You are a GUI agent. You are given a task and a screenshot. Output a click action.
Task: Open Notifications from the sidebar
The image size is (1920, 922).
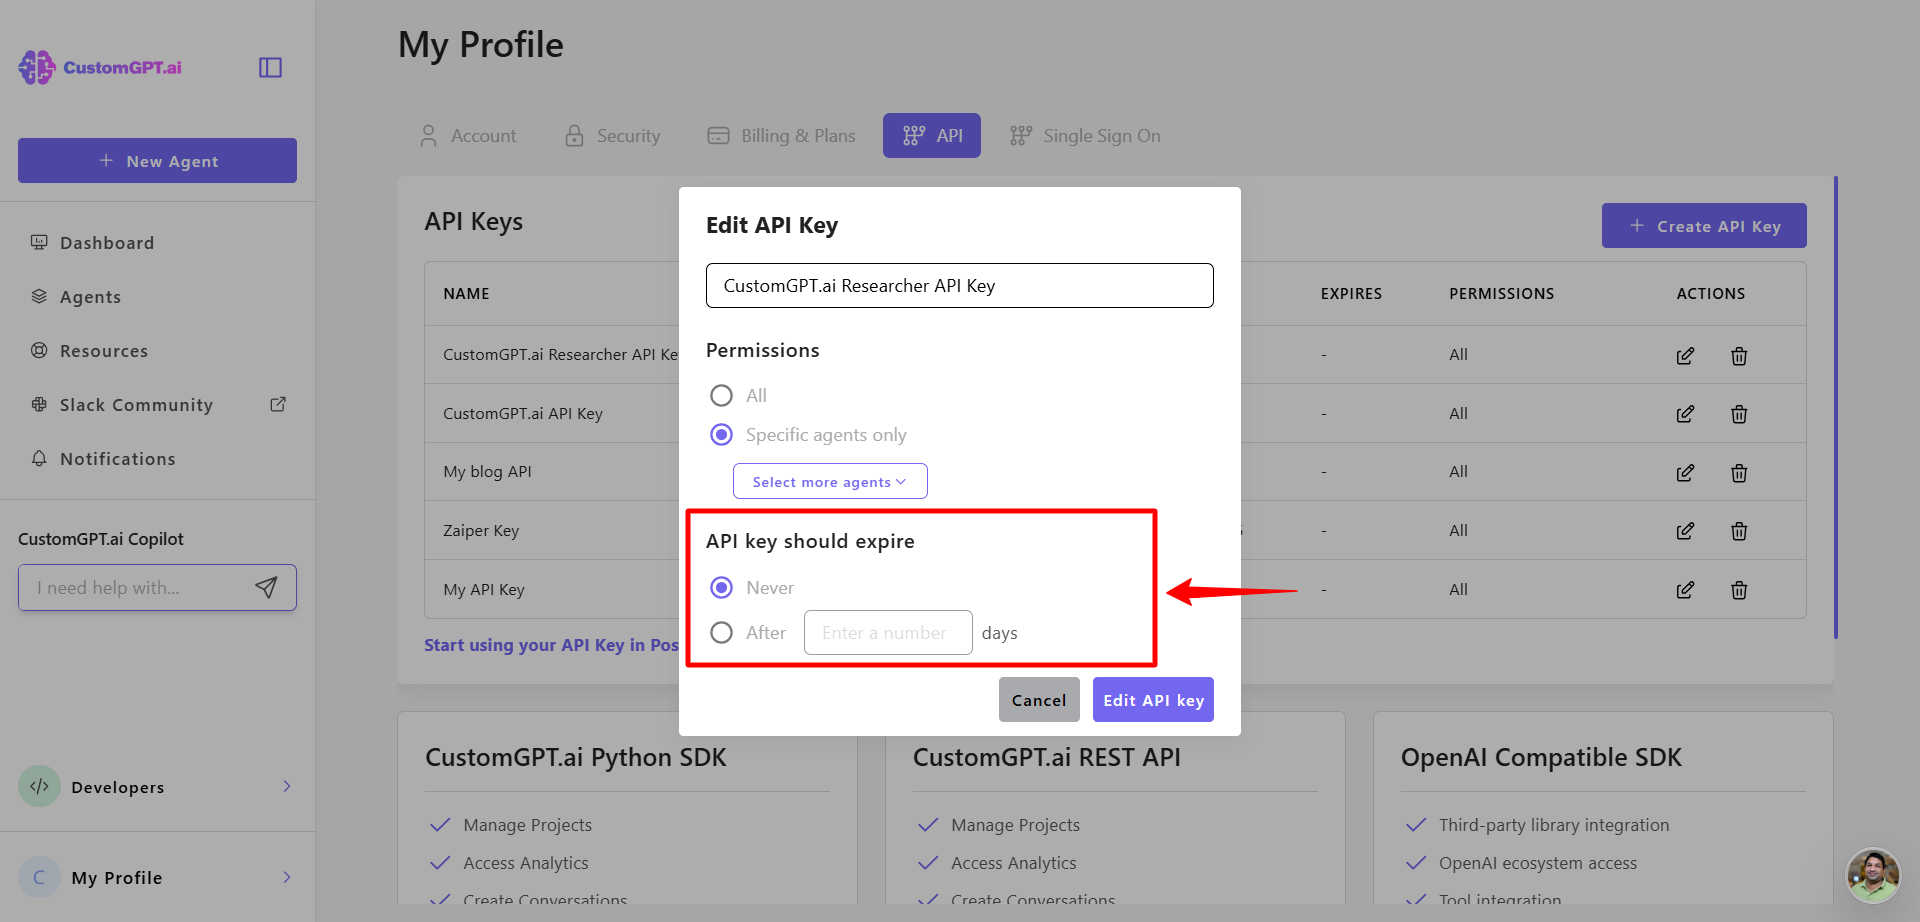[117, 459]
